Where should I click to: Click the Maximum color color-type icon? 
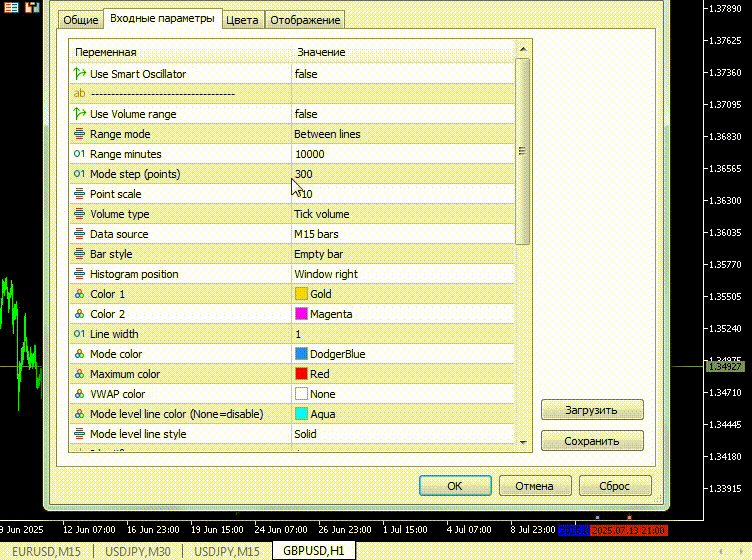[80, 374]
